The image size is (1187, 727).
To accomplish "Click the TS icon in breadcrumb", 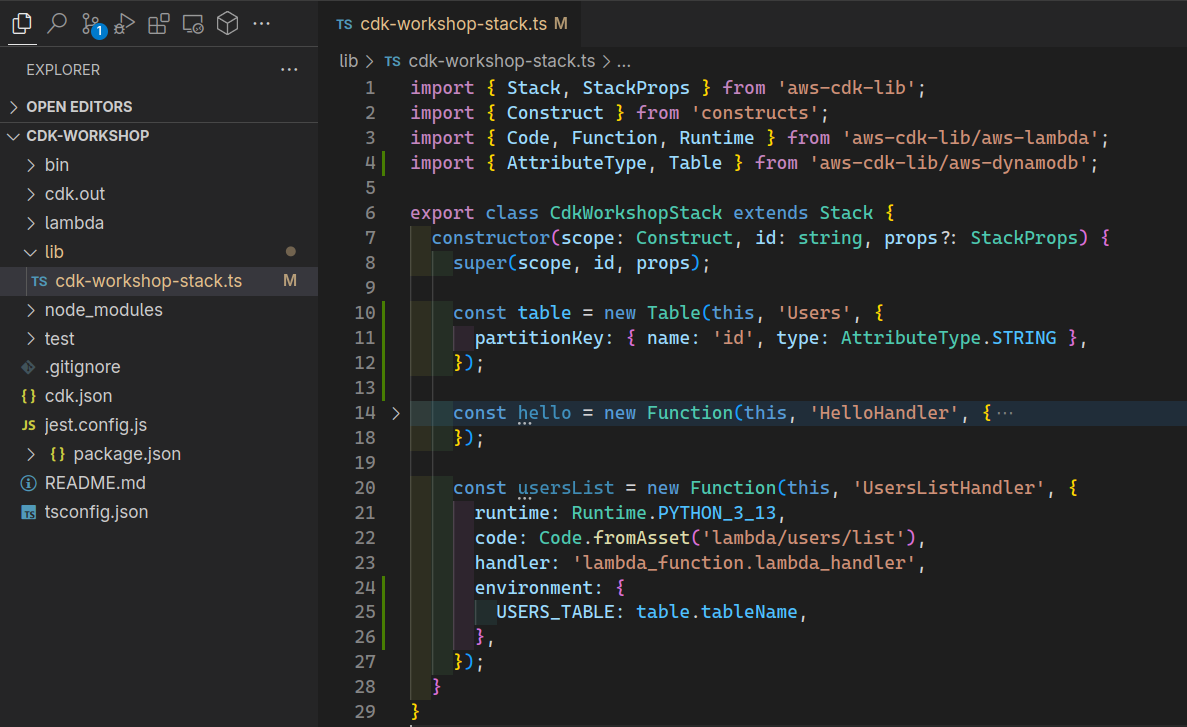I will coord(392,61).
